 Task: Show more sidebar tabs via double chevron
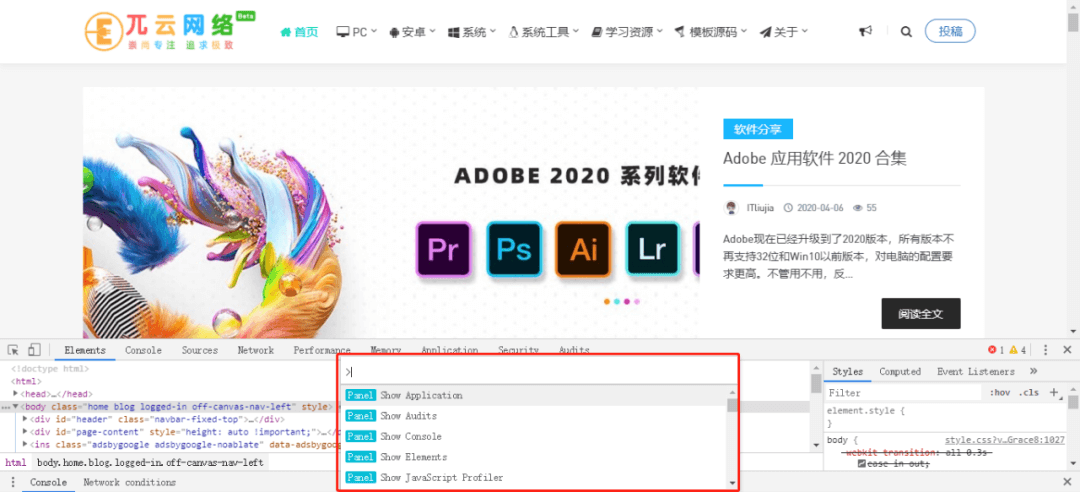point(1033,371)
